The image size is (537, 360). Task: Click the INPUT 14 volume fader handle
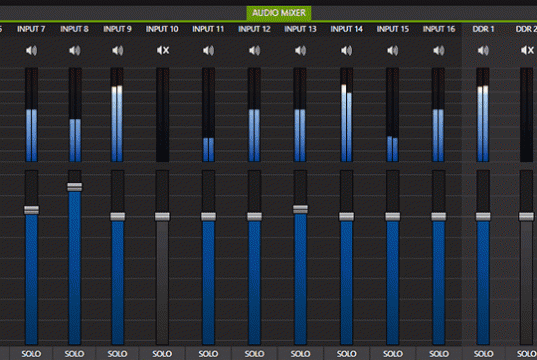pyautogui.click(x=347, y=216)
